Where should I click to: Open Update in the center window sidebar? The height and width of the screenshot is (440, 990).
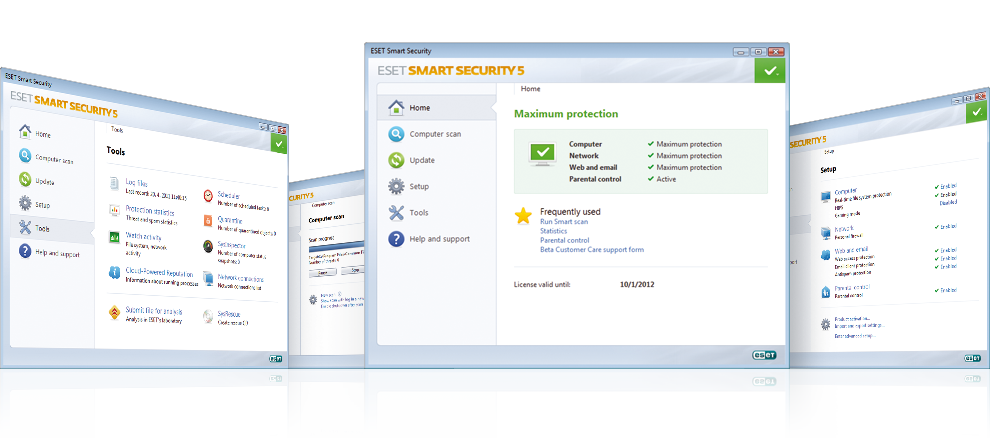(x=438, y=160)
